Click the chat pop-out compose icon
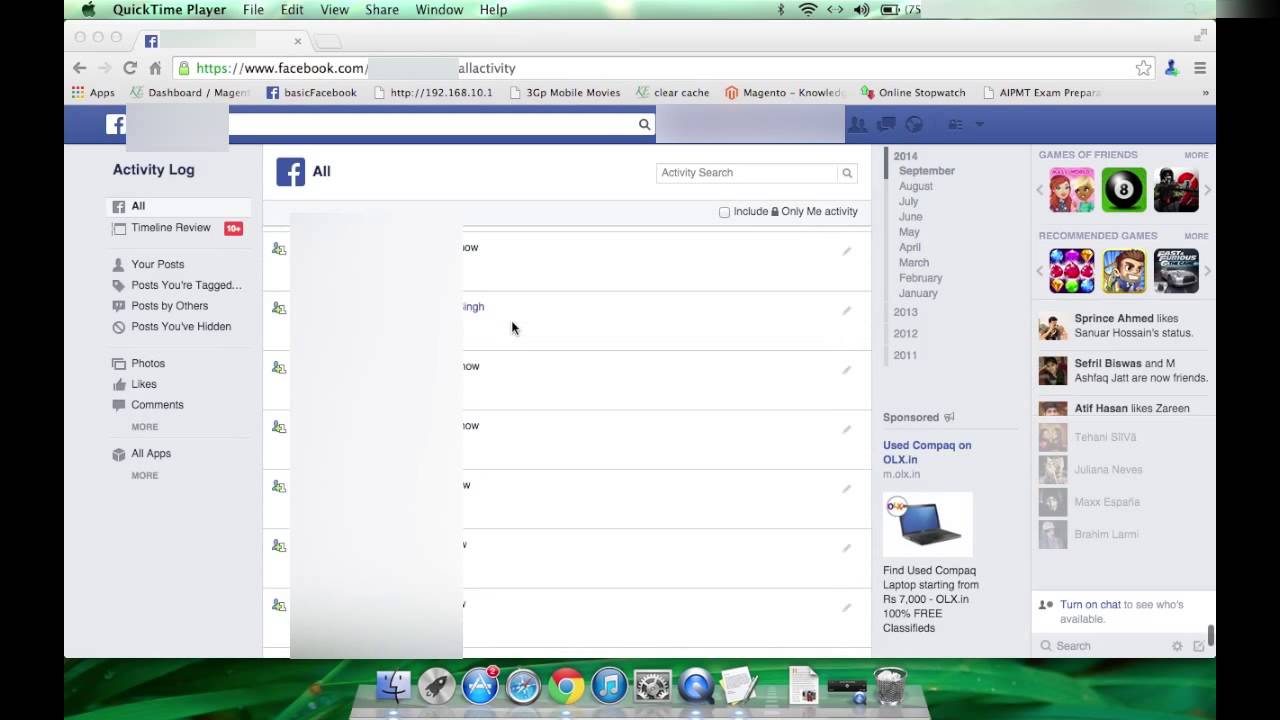Viewport: 1280px width, 720px height. tap(1199, 646)
